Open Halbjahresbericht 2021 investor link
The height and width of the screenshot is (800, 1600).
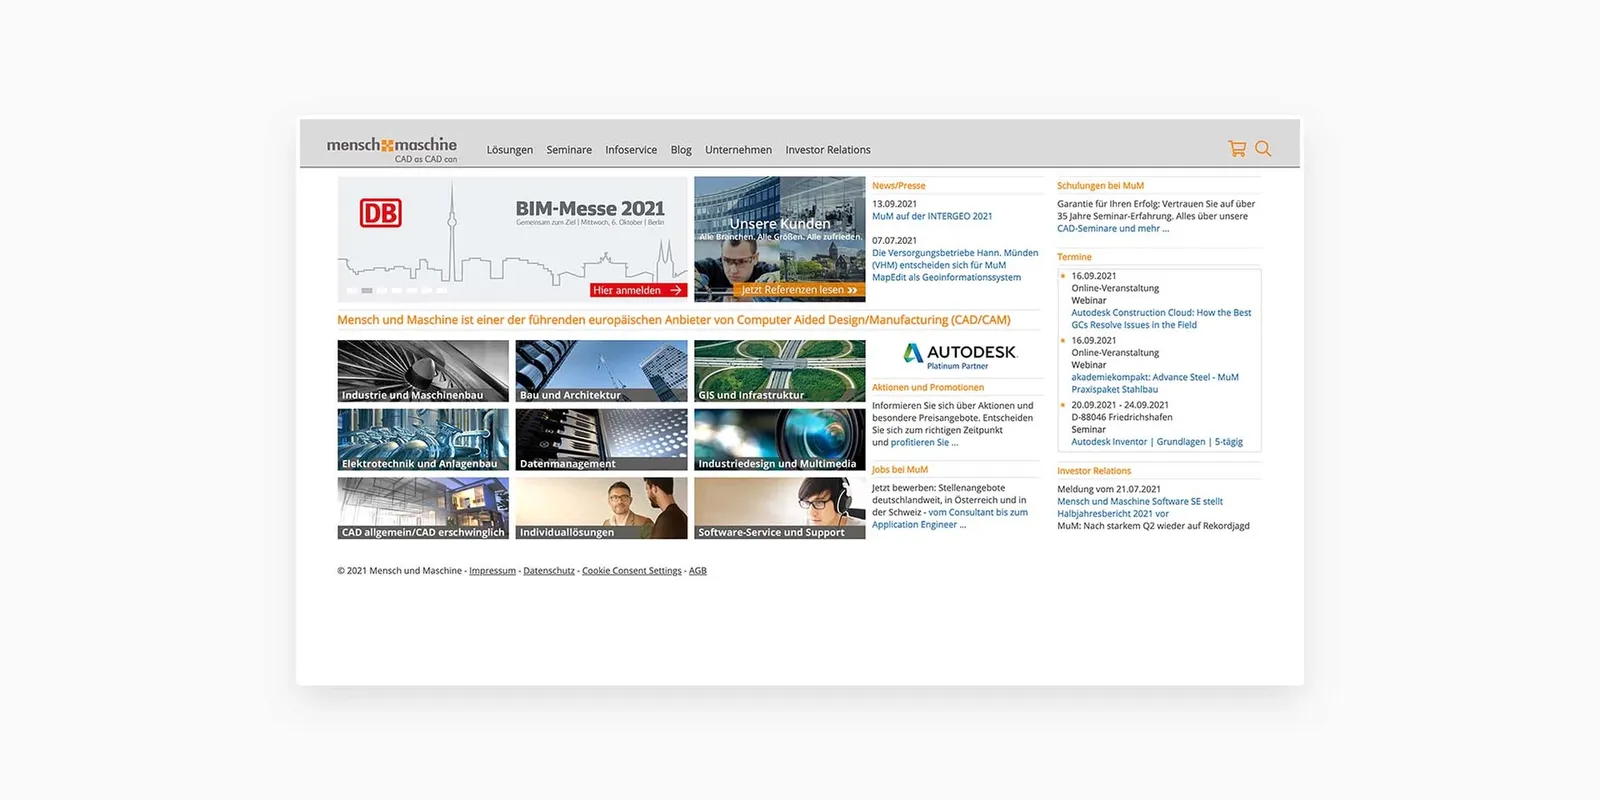point(1140,508)
